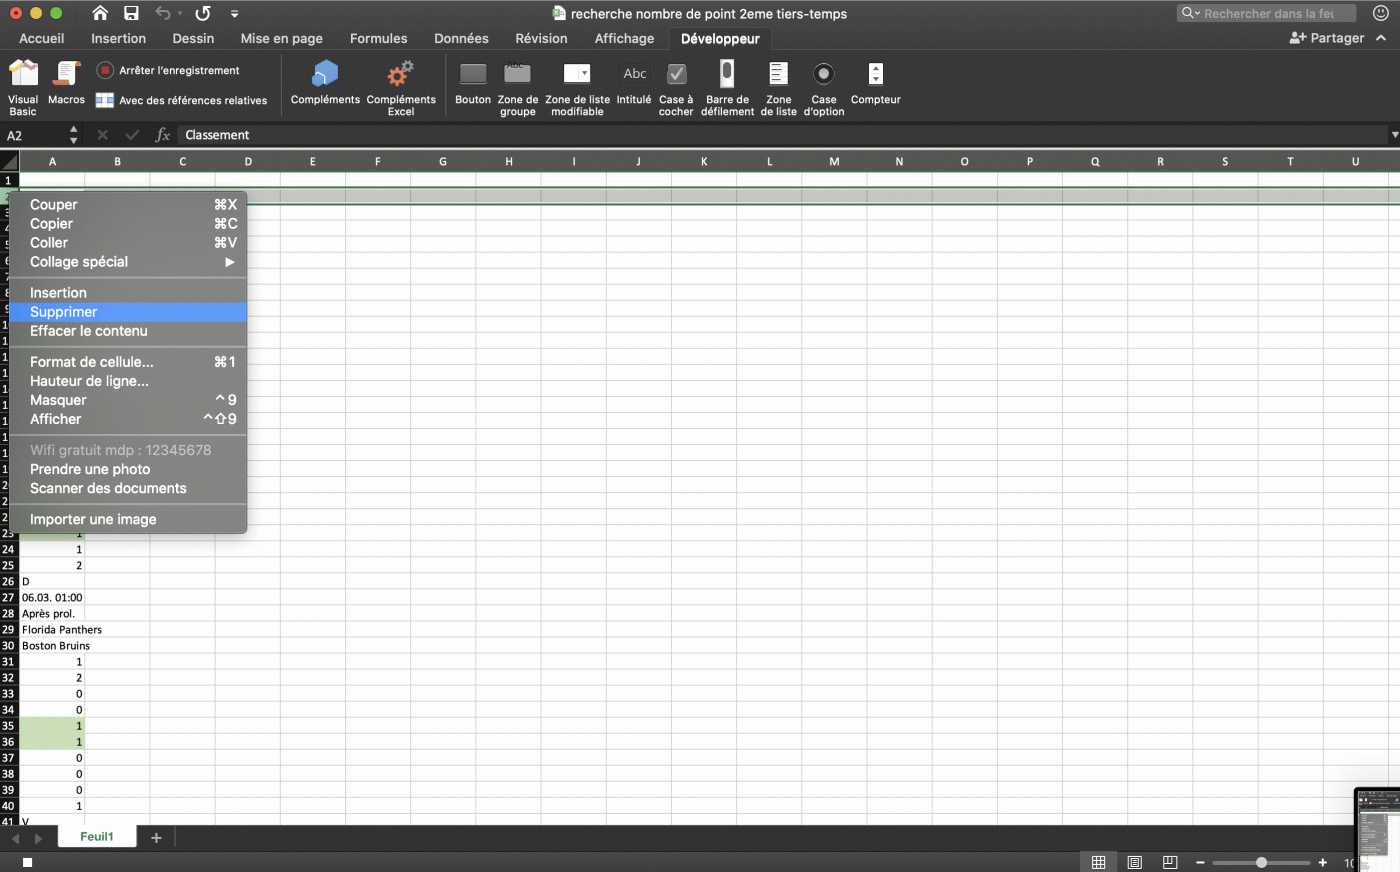1400x872 pixels.
Task: Expand the formula bar
Action: point(1393,135)
